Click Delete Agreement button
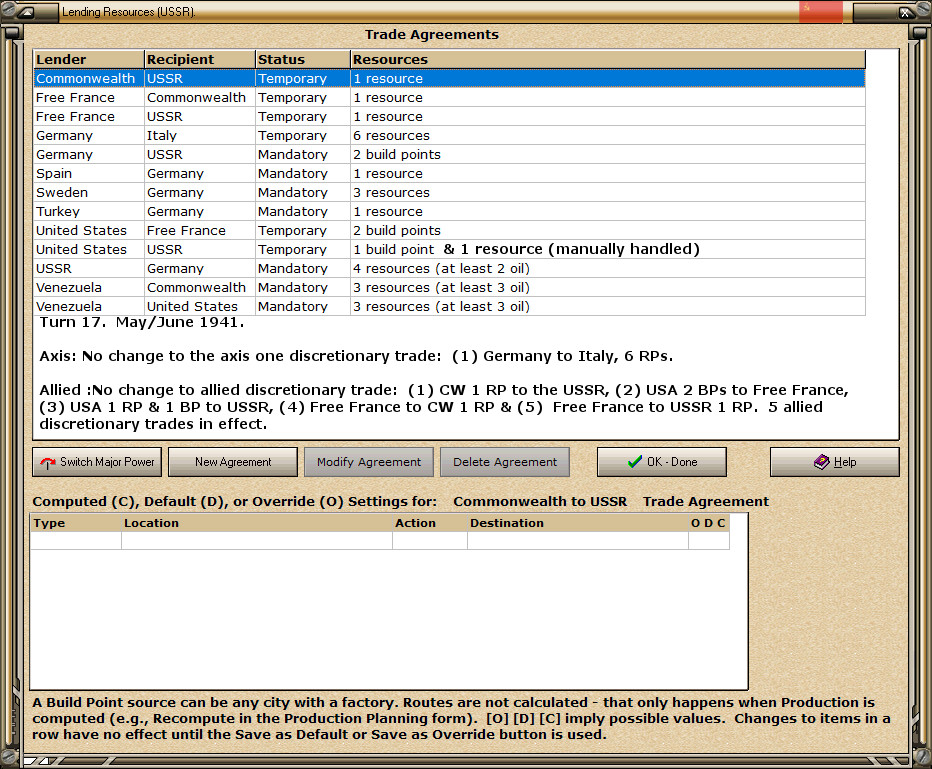This screenshot has height=769, width=932. point(505,462)
